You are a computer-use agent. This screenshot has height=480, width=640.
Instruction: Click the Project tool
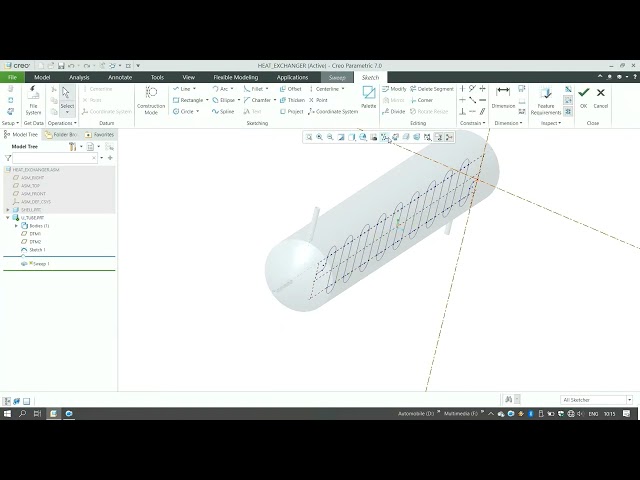(291, 111)
